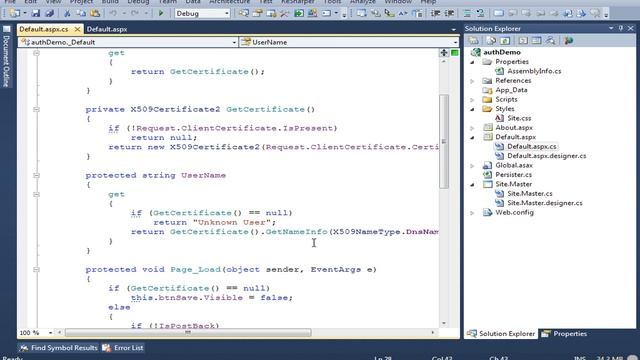The height and width of the screenshot is (360, 640).
Task: Collapse the Page_Load method outline
Action: point(36,270)
